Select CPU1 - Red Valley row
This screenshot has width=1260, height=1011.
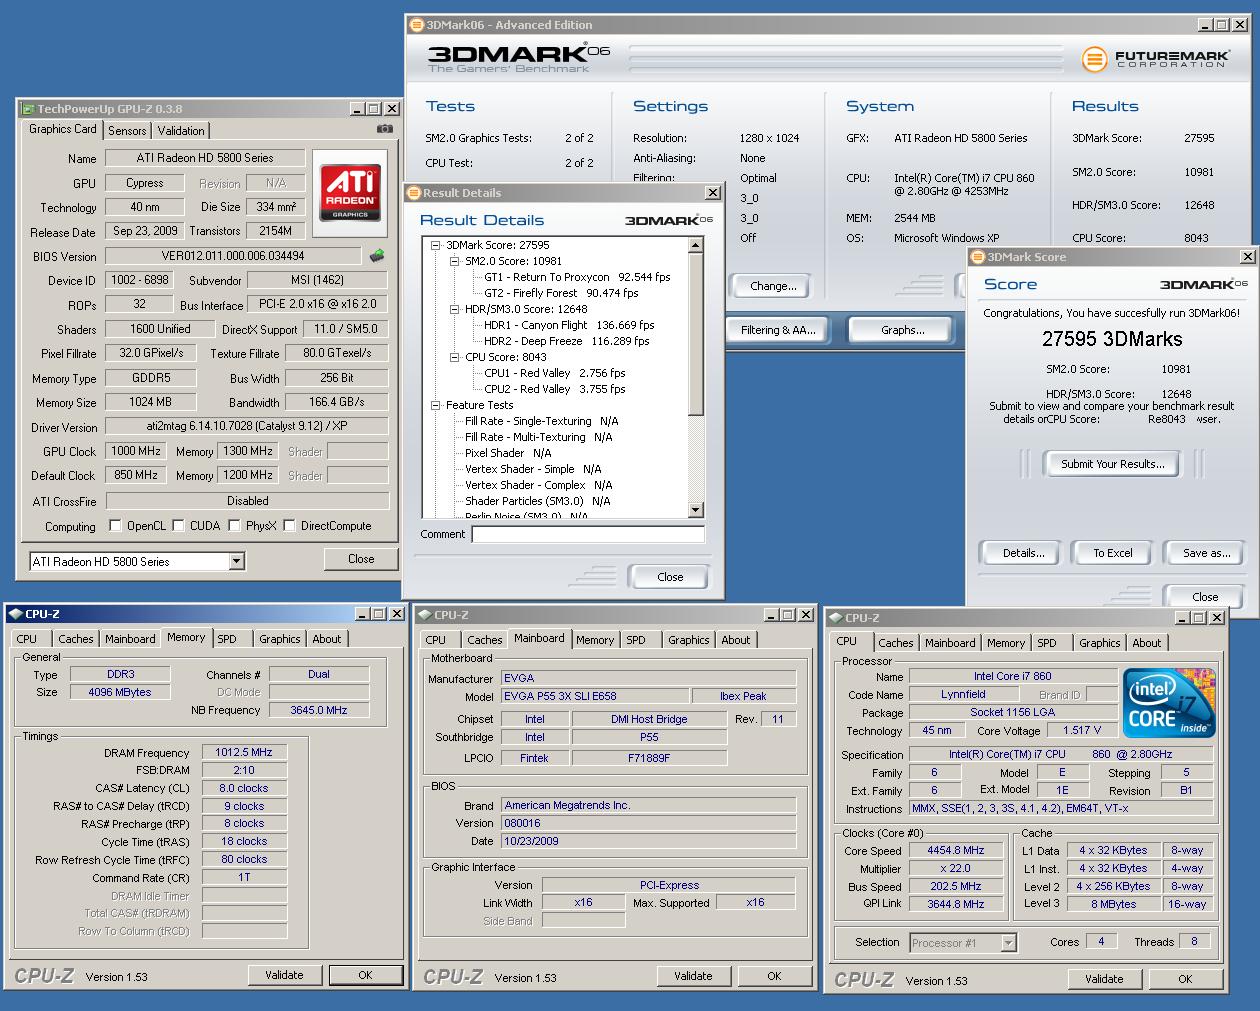pyautogui.click(x=554, y=373)
